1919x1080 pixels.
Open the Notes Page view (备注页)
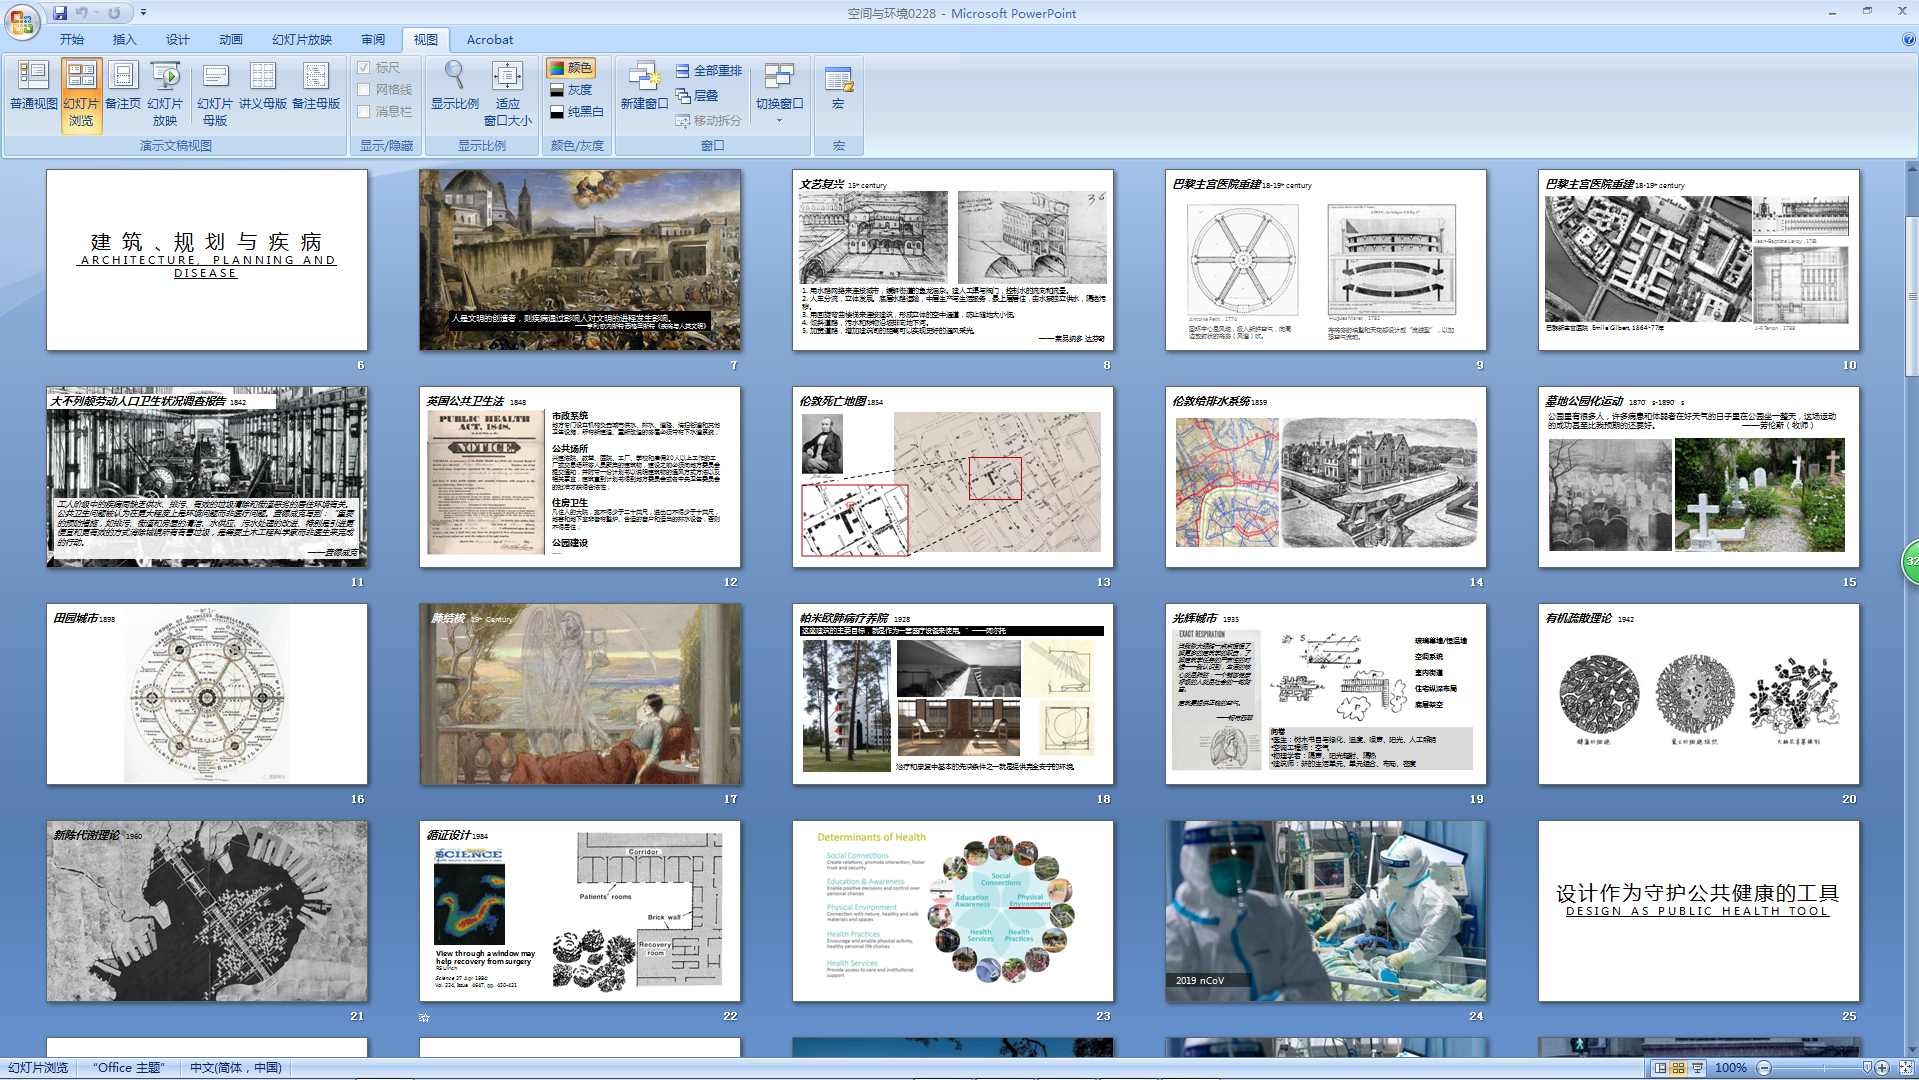coord(123,86)
